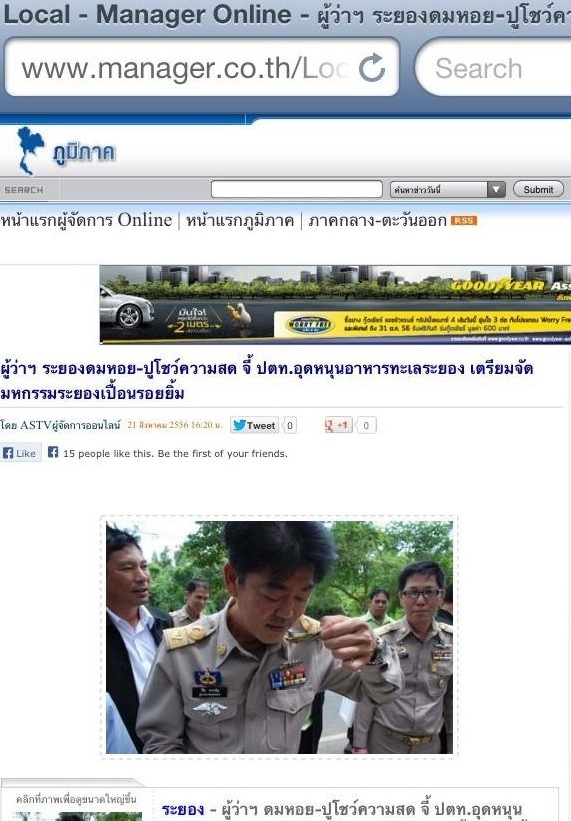Focus the site search text field
This screenshot has height=821, width=571.
point(297,189)
